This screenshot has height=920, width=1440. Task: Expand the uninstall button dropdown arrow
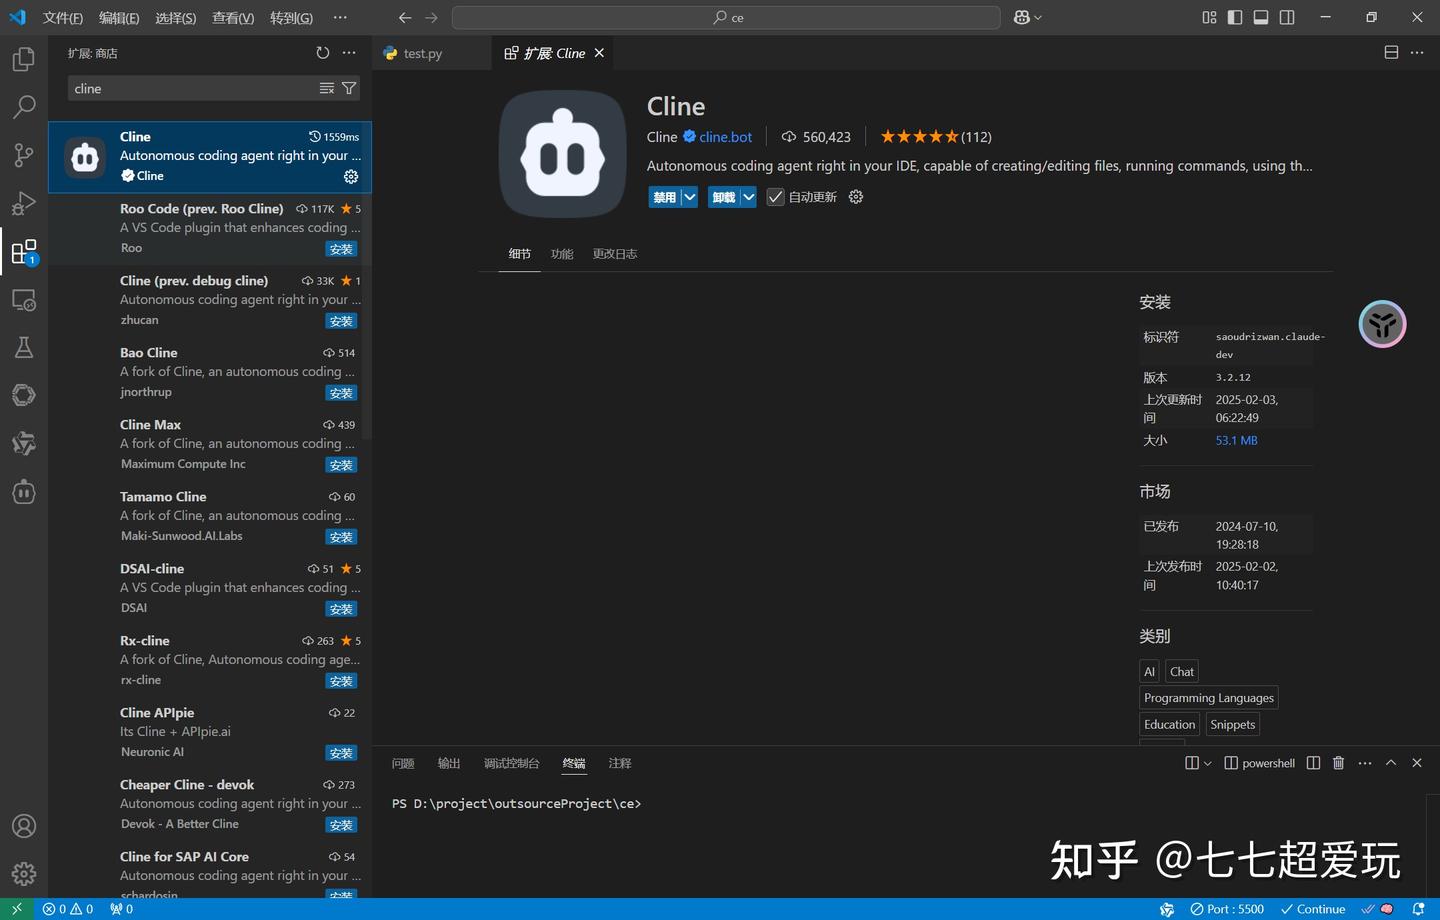coord(748,197)
